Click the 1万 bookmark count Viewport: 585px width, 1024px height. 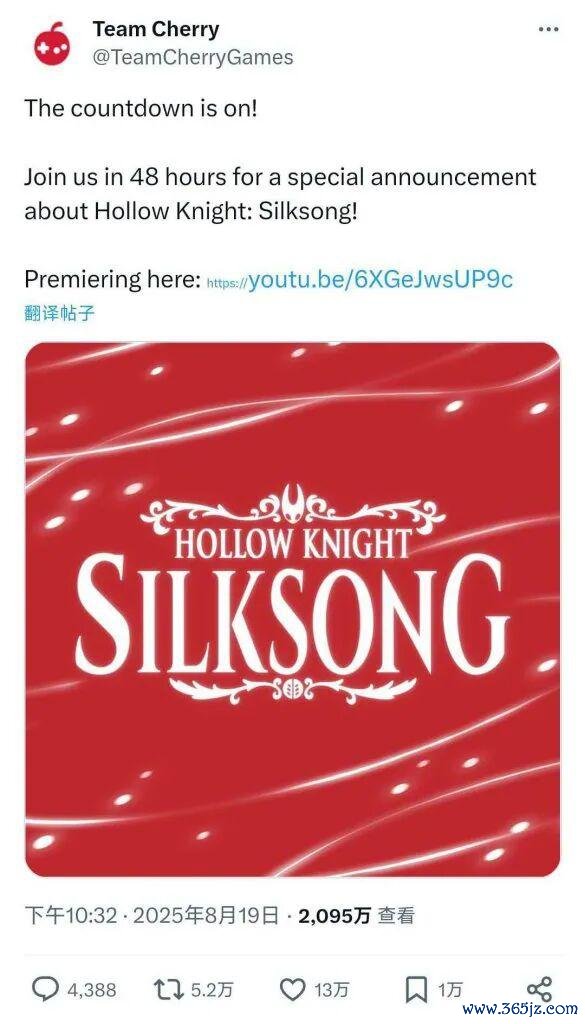pos(449,990)
